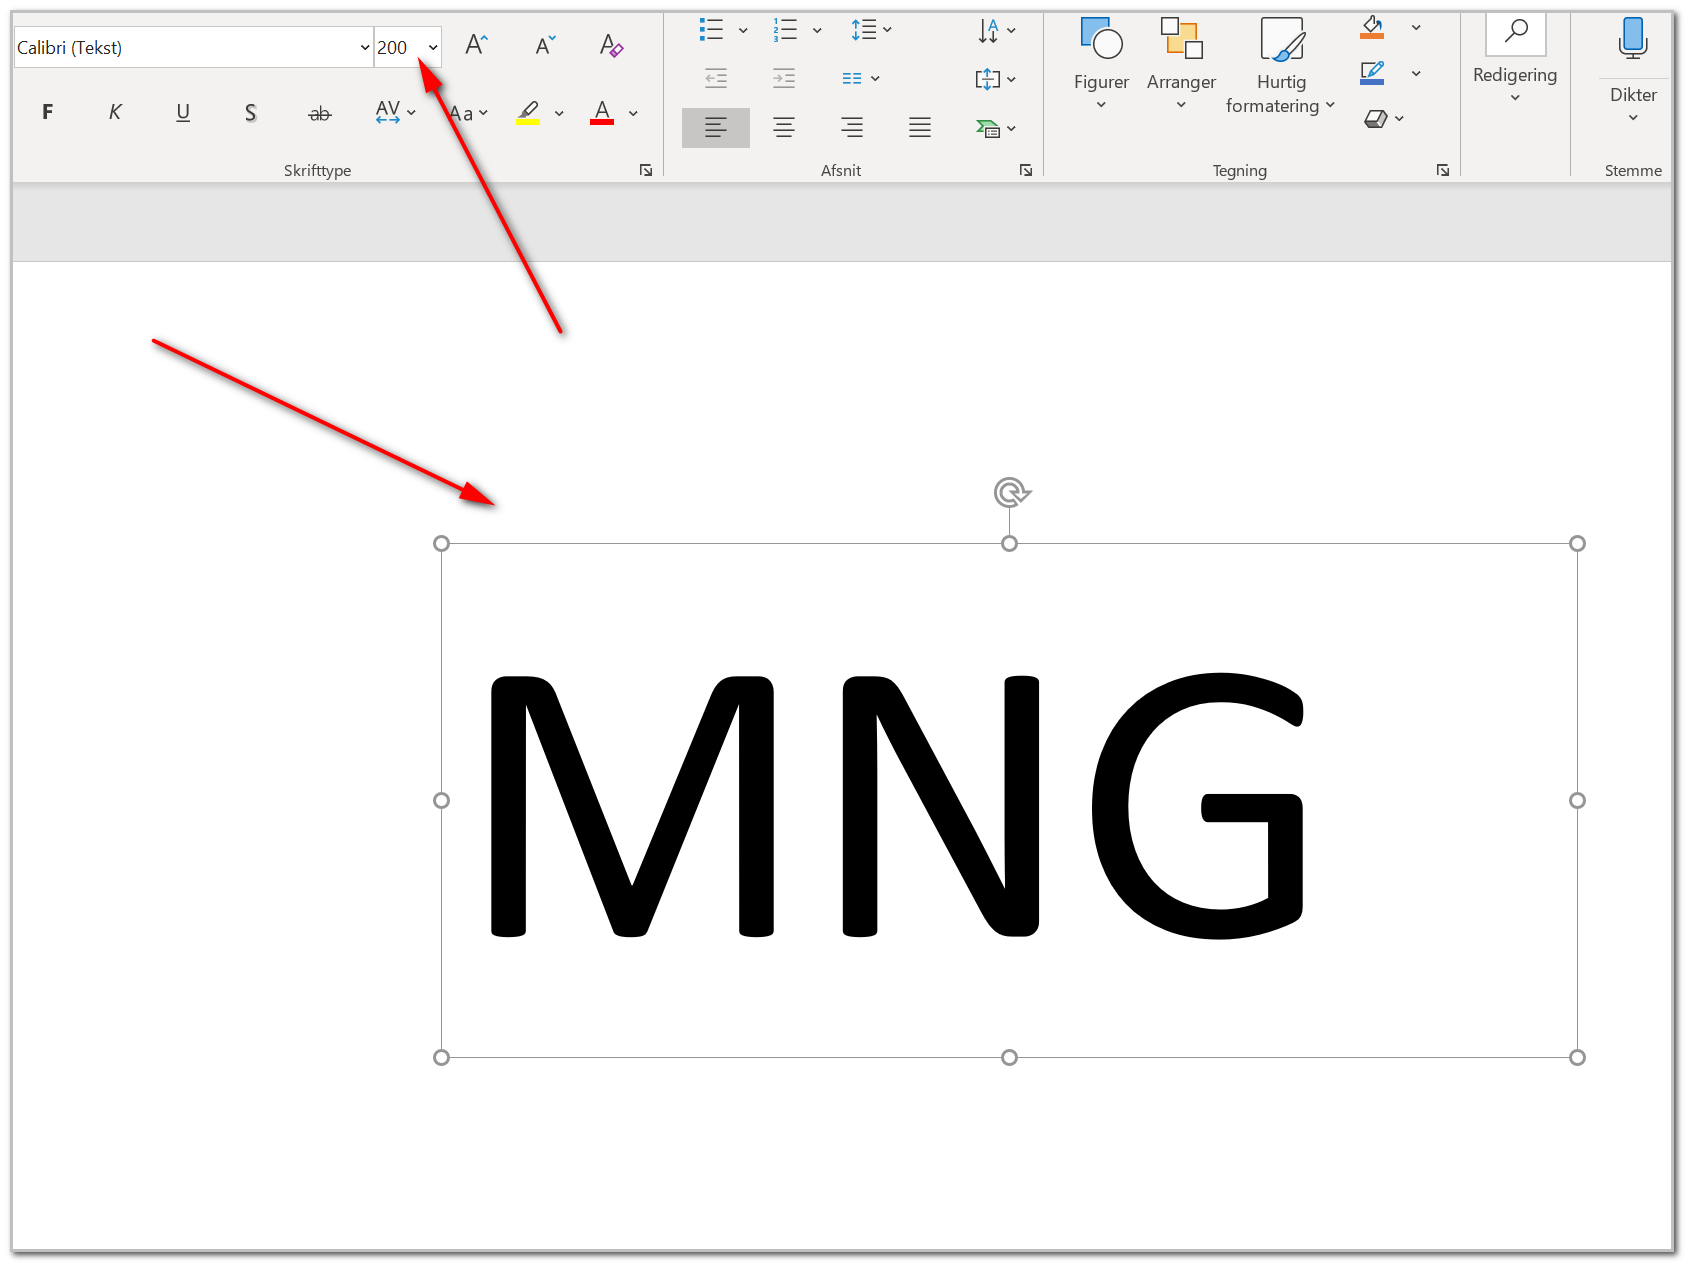This screenshot has height=1263, width=1685.
Task: Open Tegning dialog launcher
Action: [x=1443, y=170]
